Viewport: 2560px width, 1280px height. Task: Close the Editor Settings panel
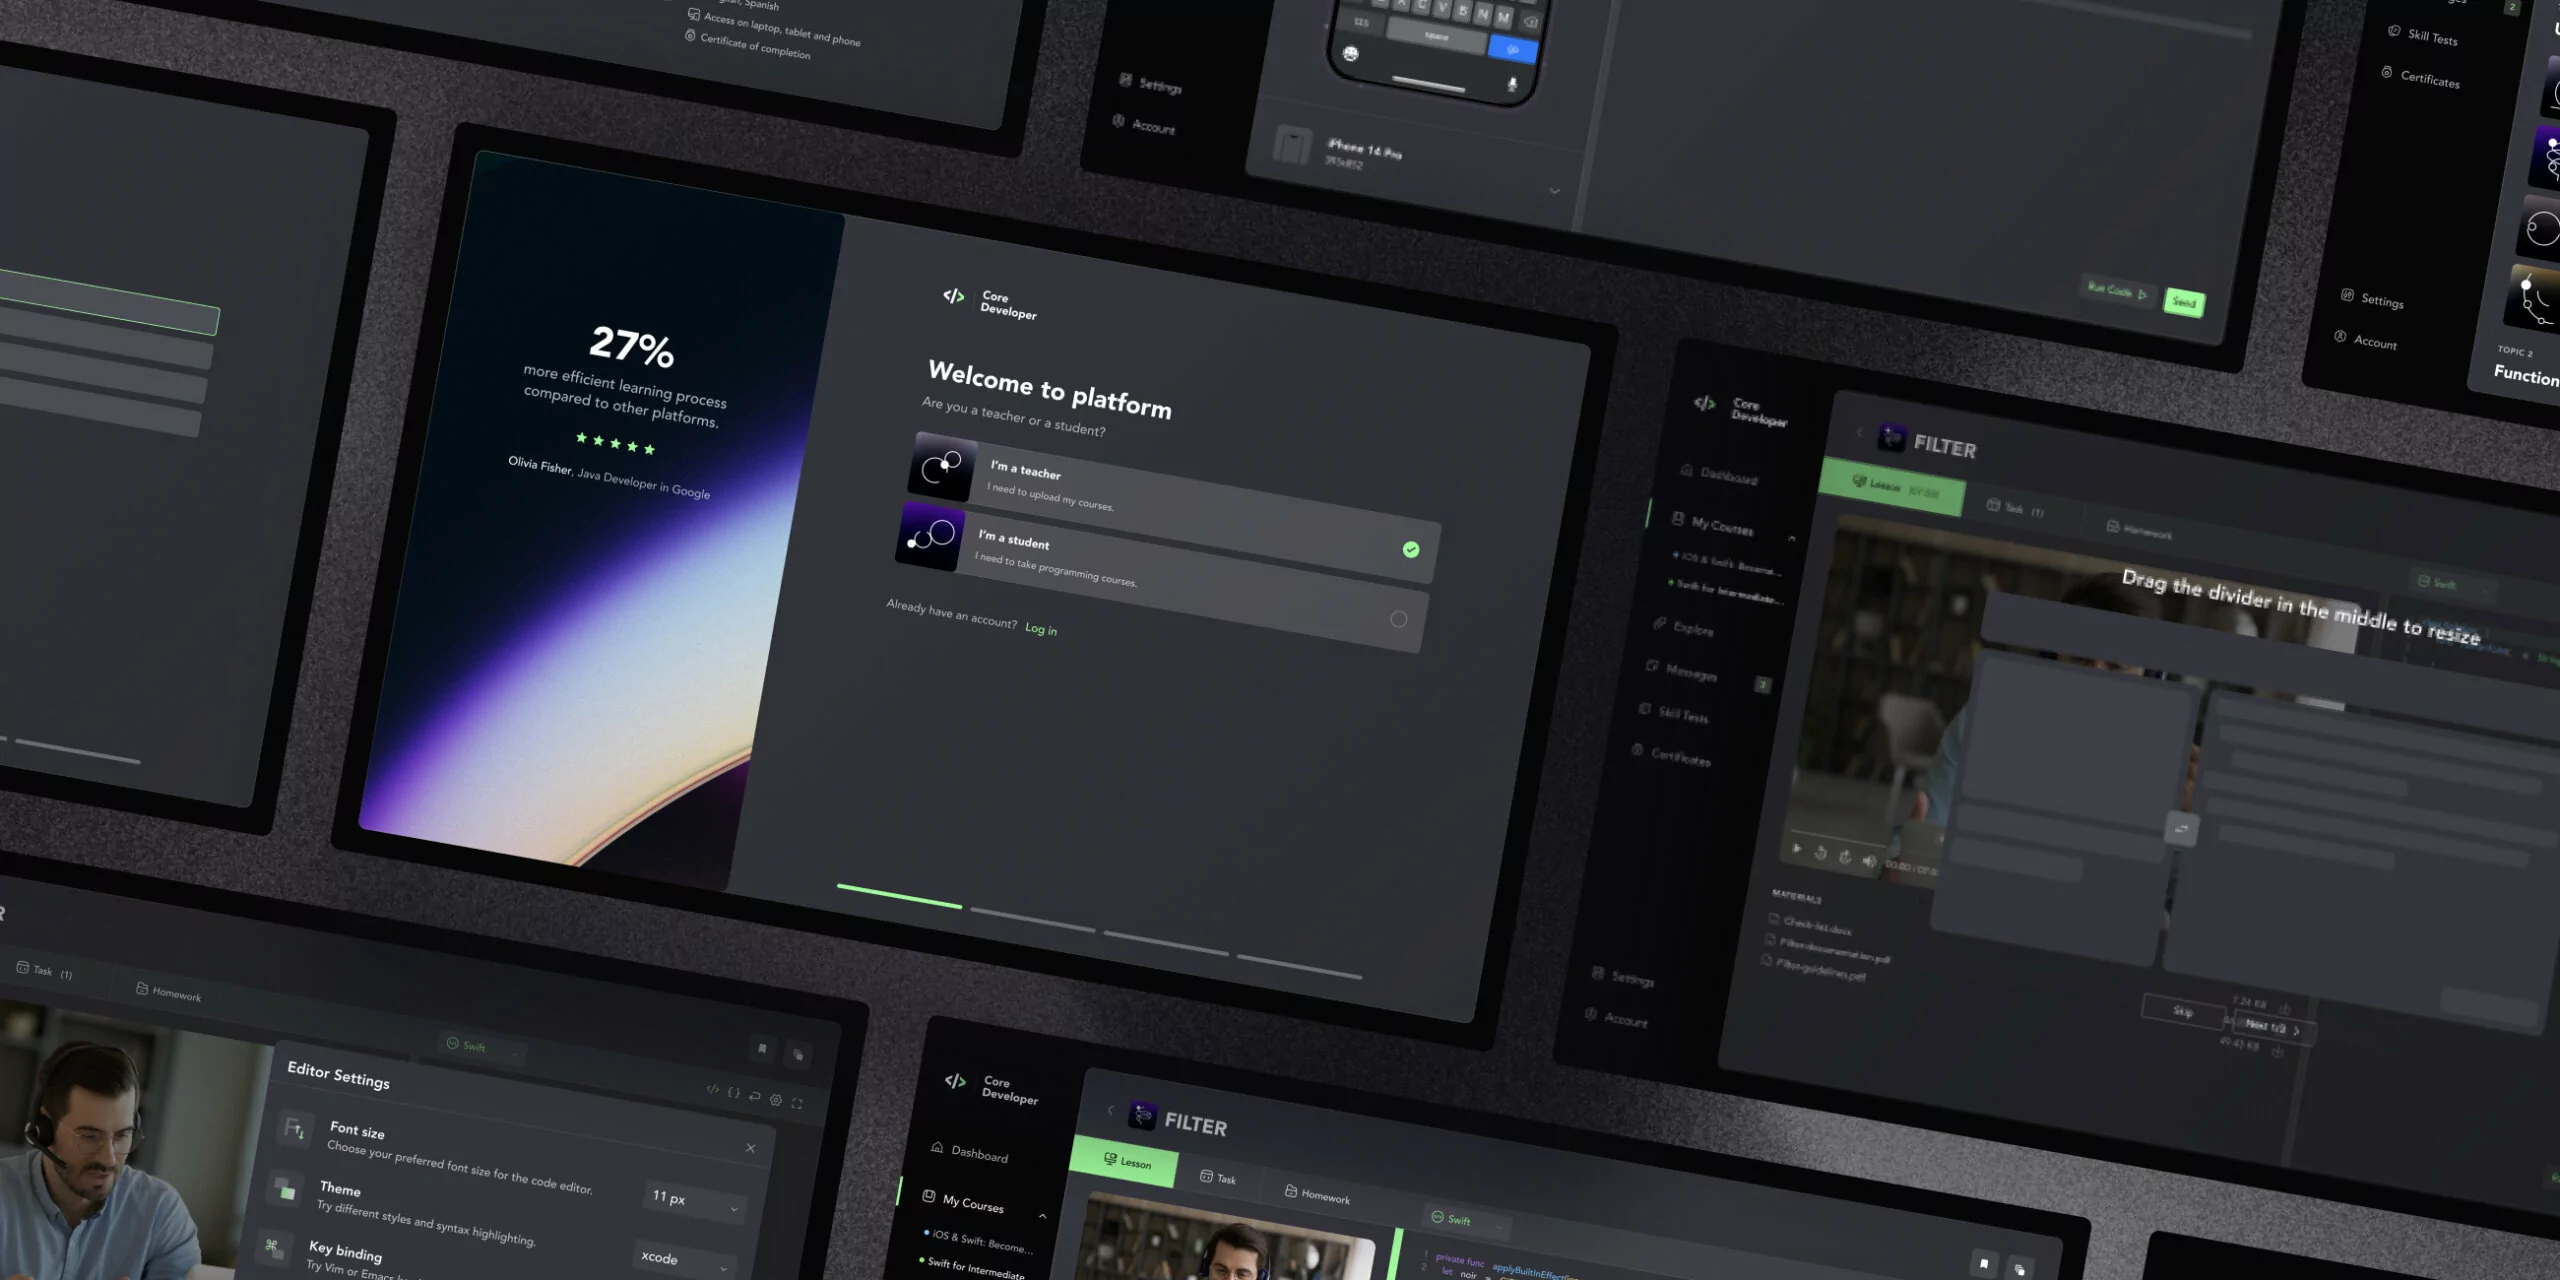point(751,1148)
